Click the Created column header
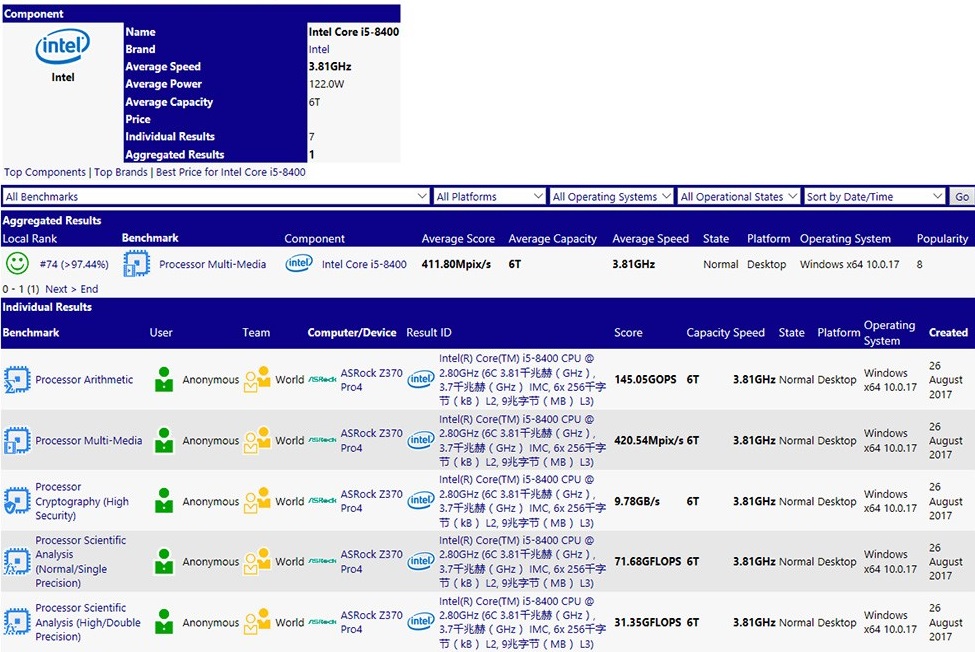The width and height of the screenshot is (975, 652). [x=948, y=333]
